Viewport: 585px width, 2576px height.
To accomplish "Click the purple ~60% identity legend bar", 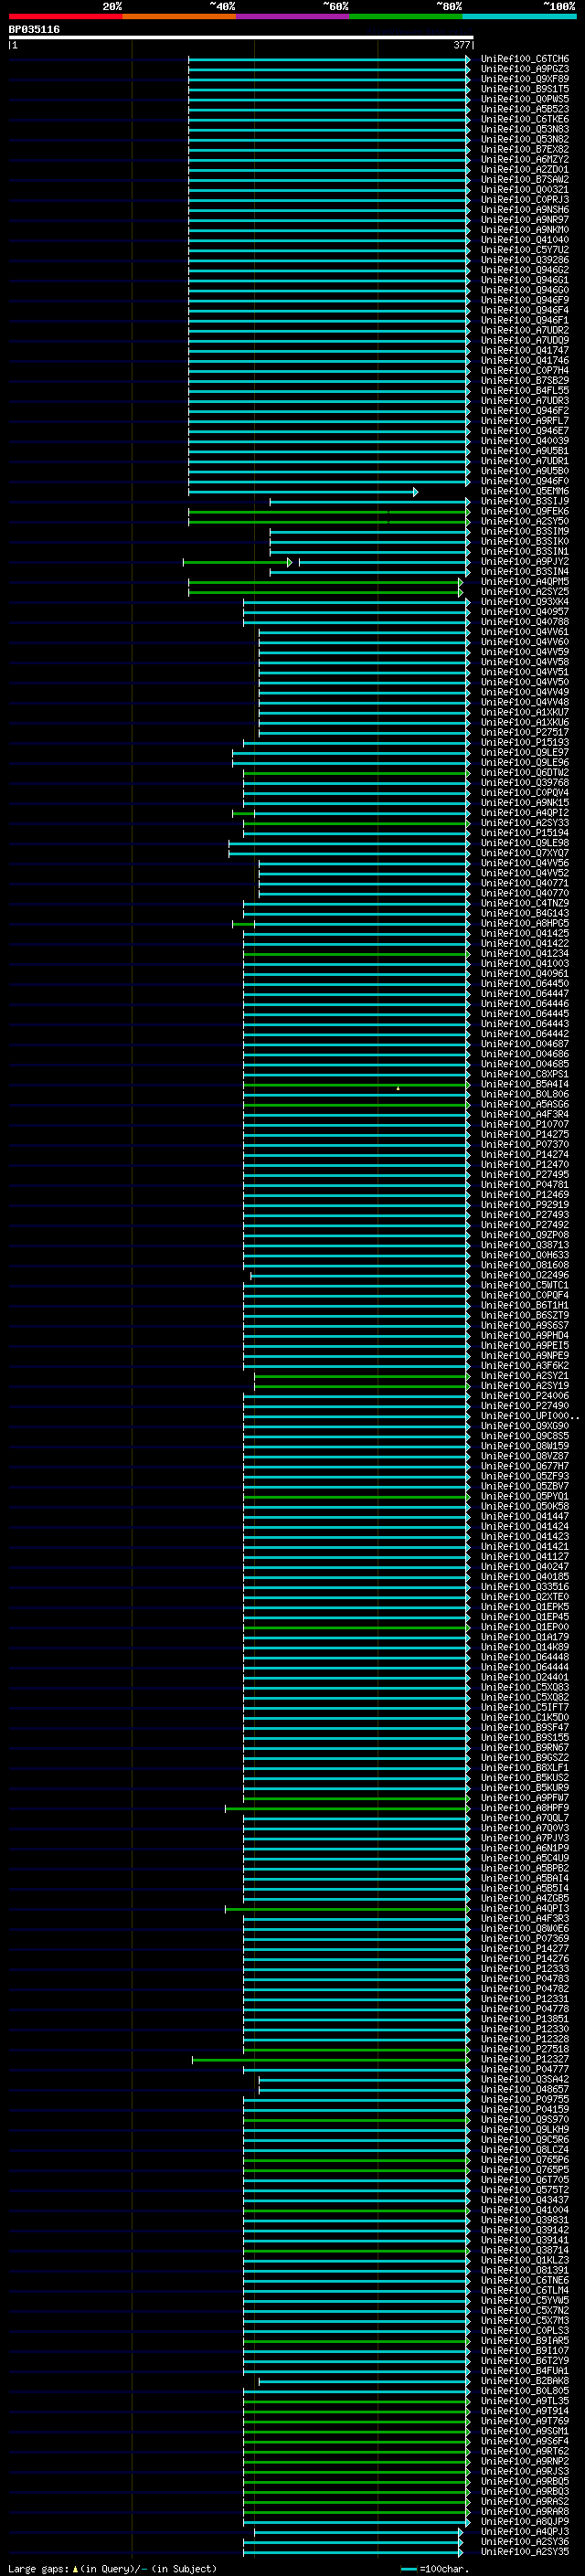I will click(x=293, y=17).
